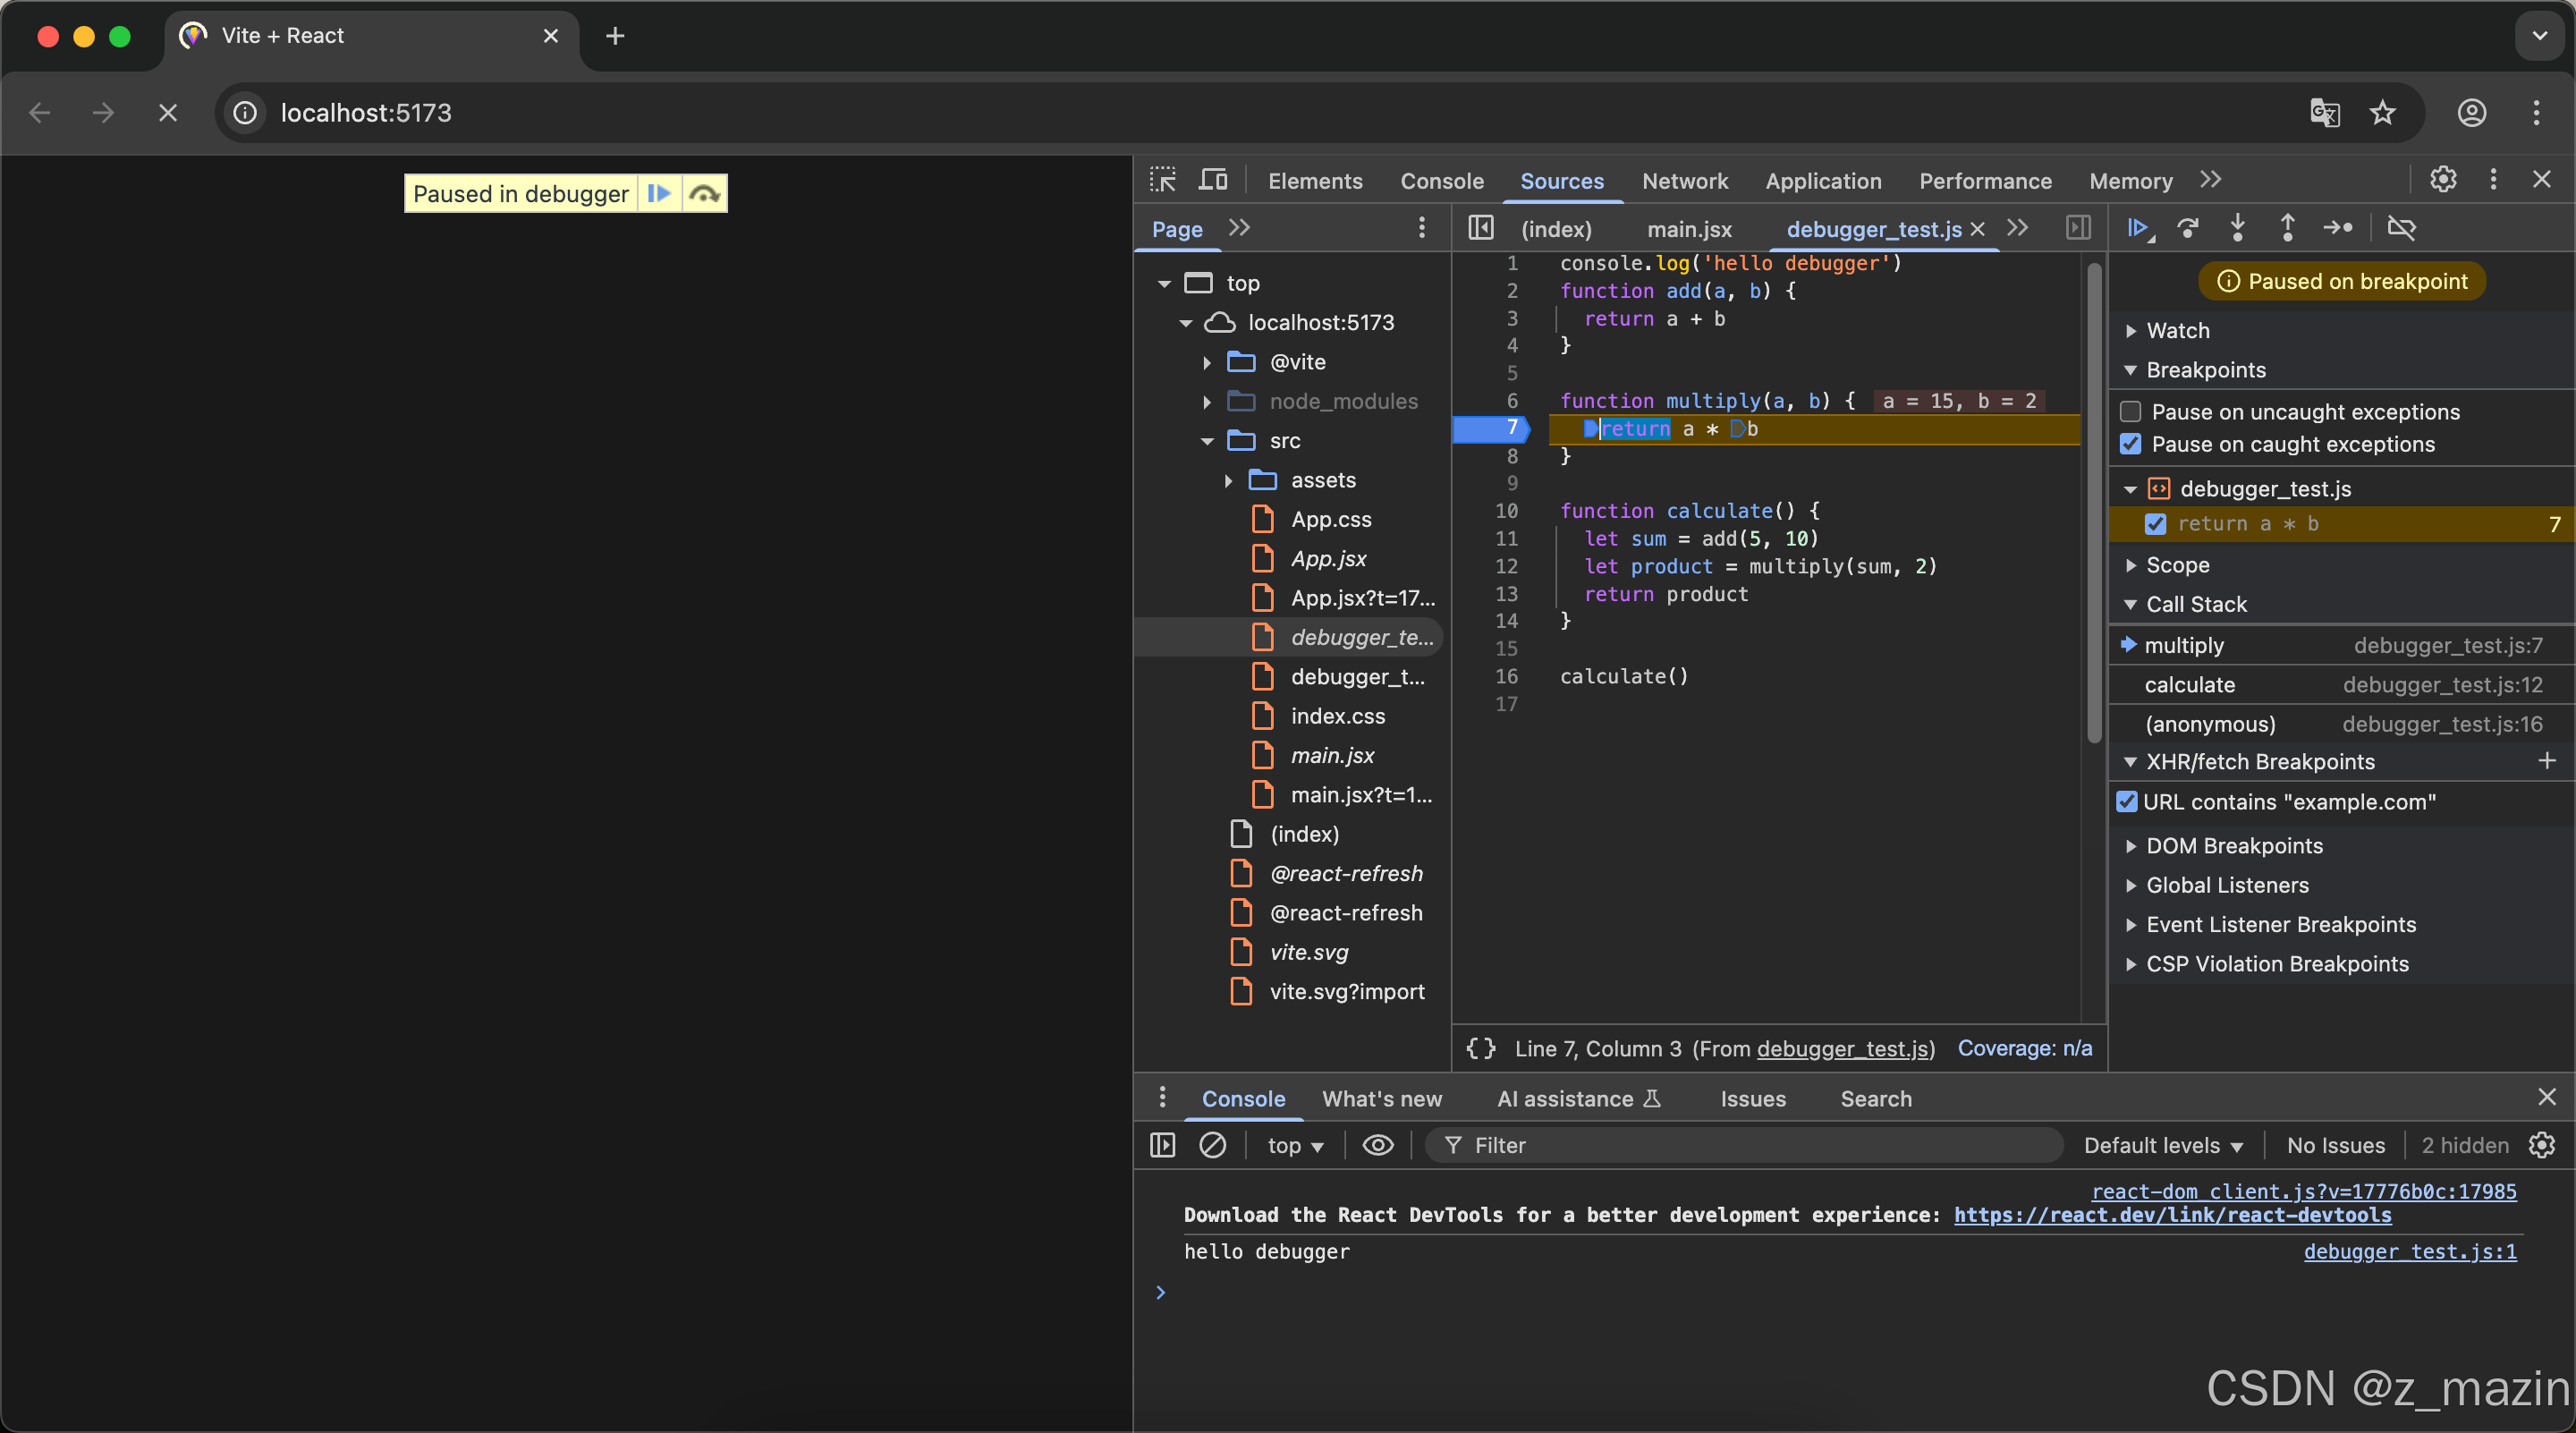Enable Pause on uncaught exceptions
This screenshot has width=2576, height=1433.
[2131, 412]
